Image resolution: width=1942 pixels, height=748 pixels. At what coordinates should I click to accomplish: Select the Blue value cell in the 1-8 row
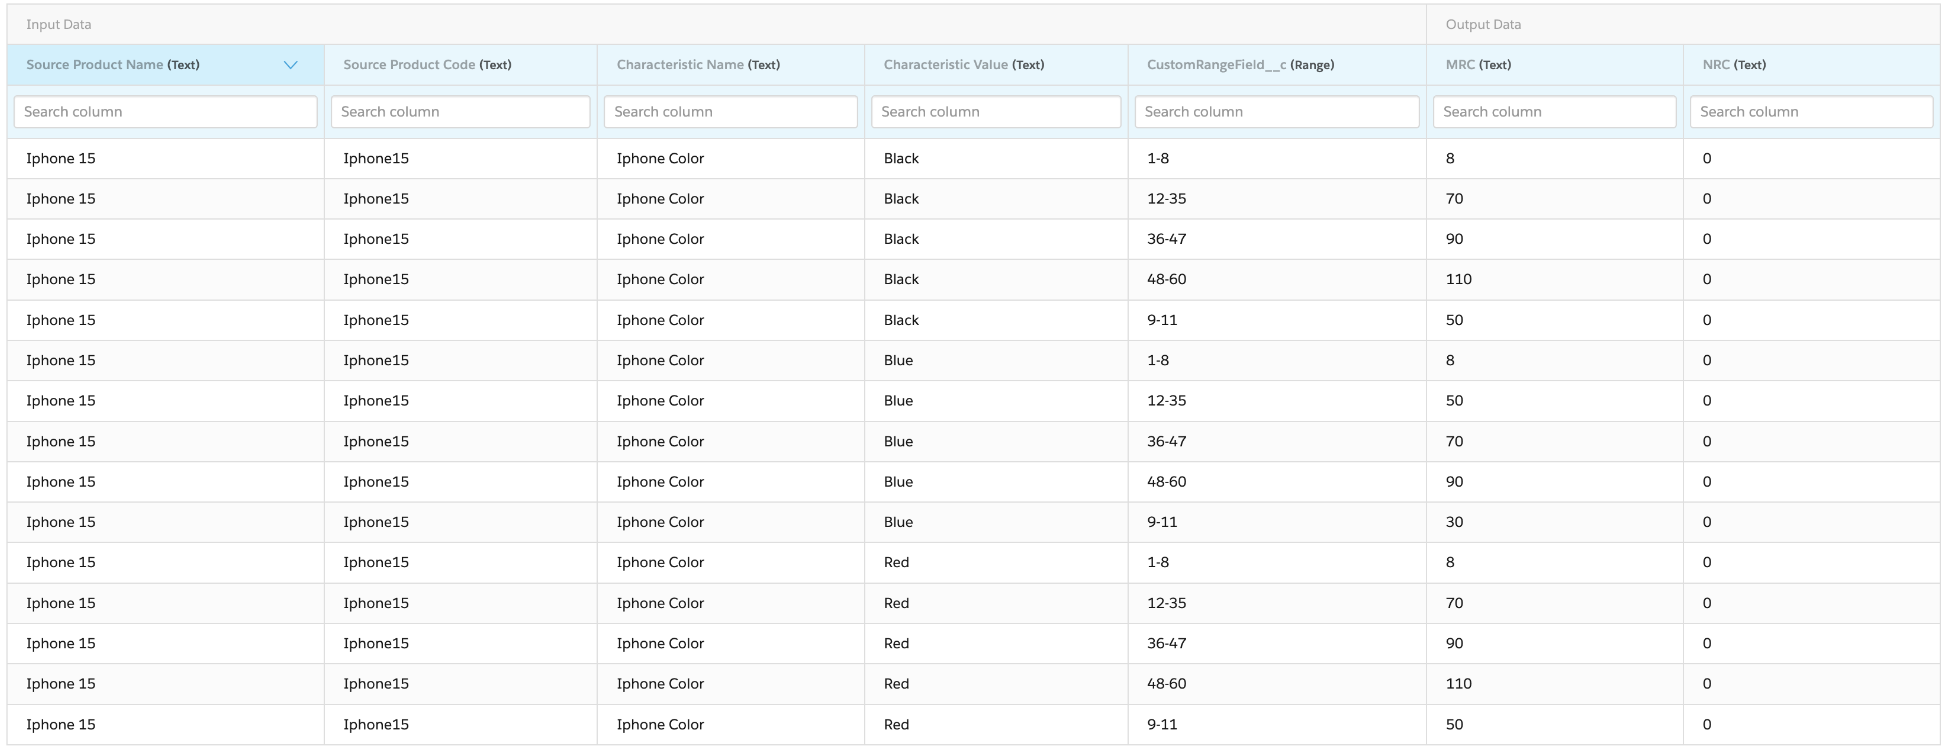click(x=996, y=360)
